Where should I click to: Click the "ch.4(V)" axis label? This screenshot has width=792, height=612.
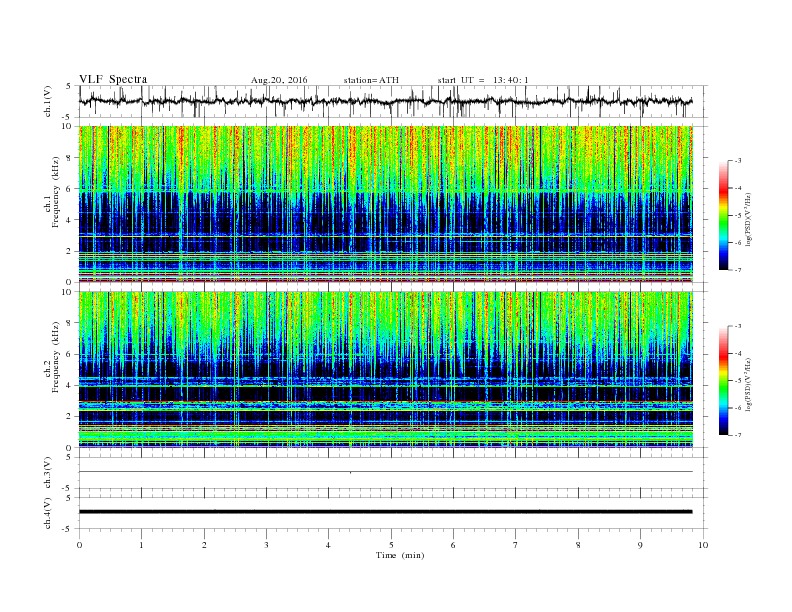coord(48,515)
